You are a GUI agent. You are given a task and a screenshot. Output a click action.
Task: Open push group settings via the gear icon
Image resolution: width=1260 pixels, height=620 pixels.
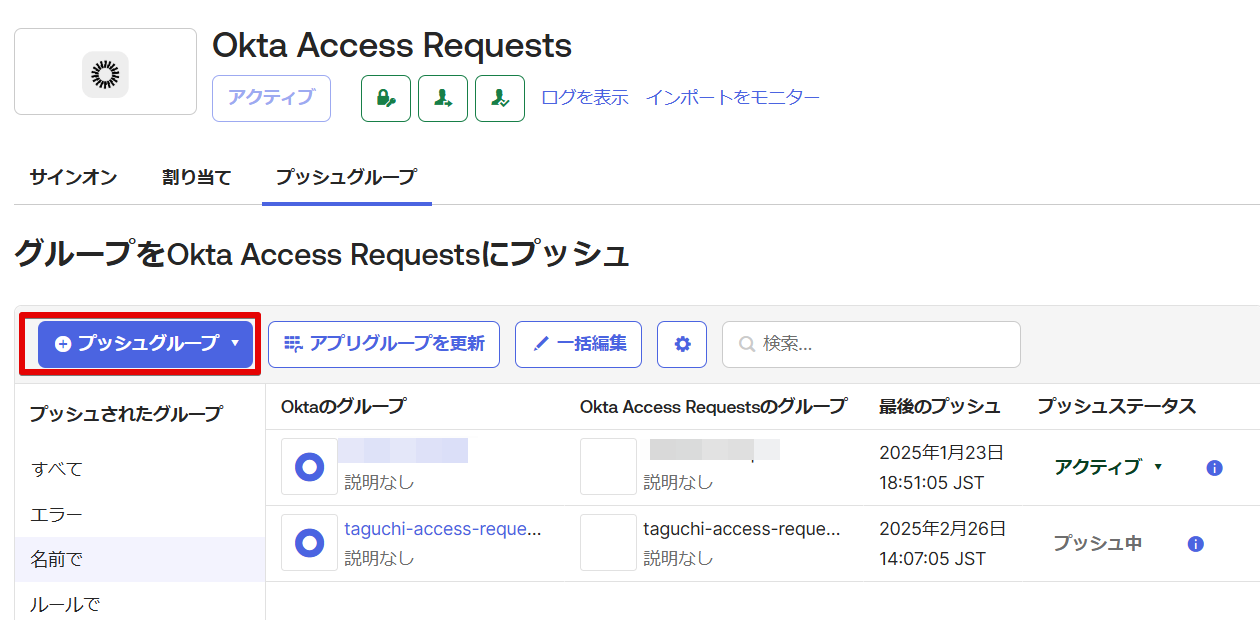[x=681, y=344]
